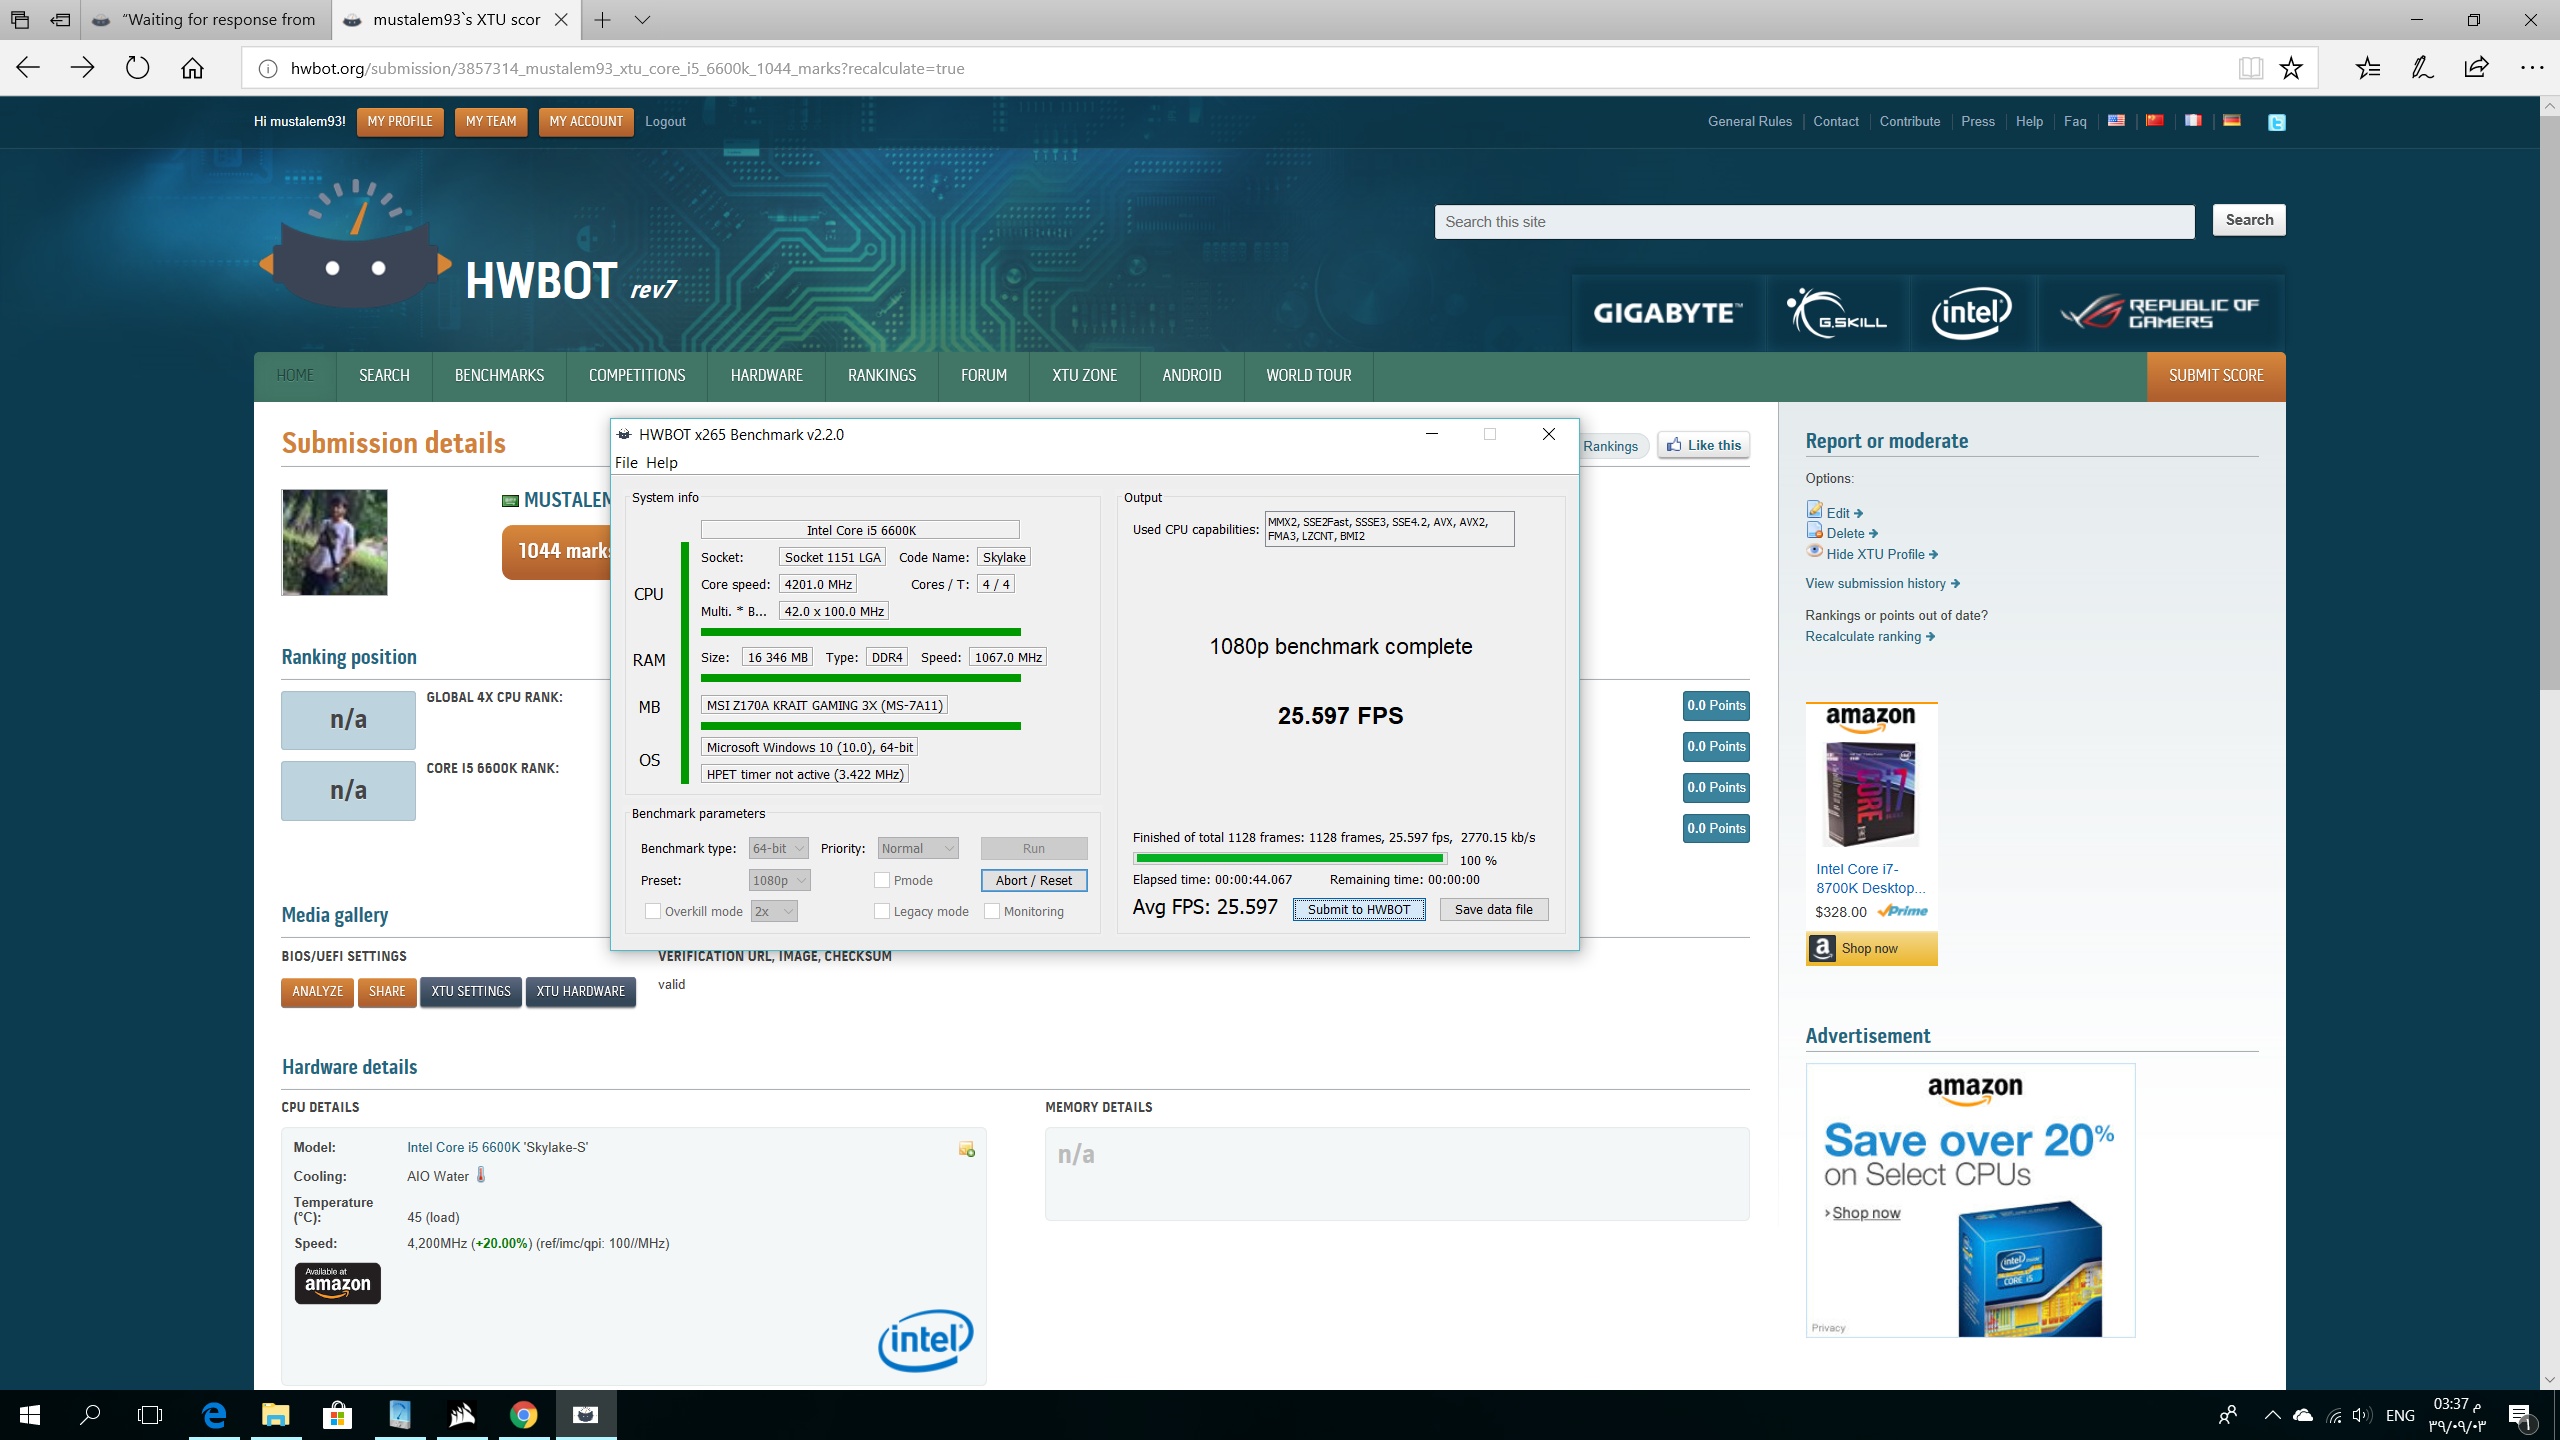Open the RANKINGS nav item

point(882,375)
